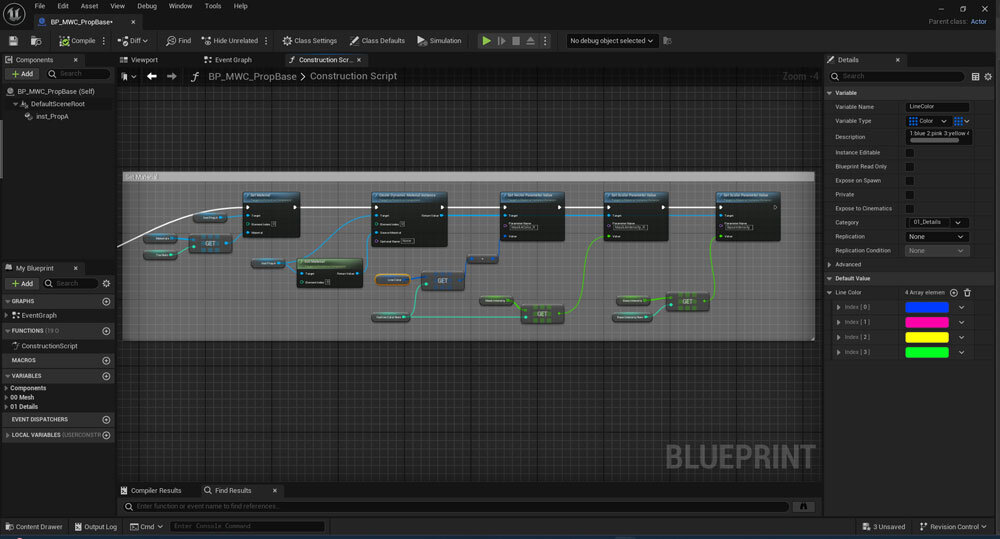Add a new variable with plus icon
The image size is (1000, 539).
(106, 376)
